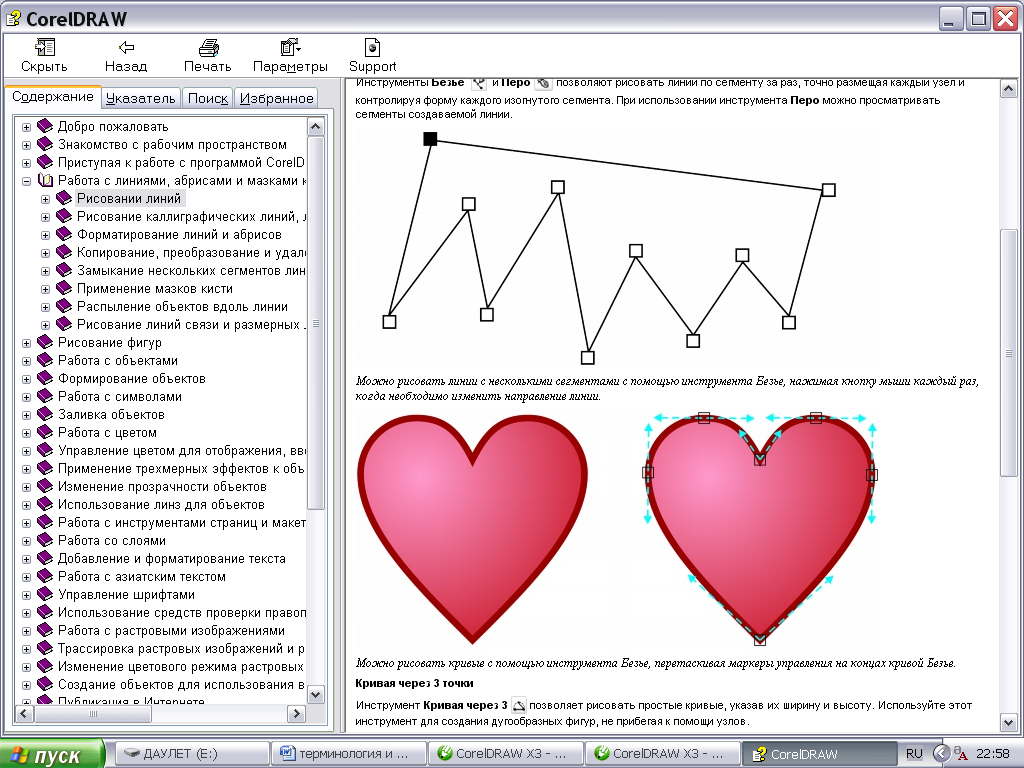Screen dimensions: 1024x768
Task: Click the 22:58 clock in the tray
Action: [993, 754]
